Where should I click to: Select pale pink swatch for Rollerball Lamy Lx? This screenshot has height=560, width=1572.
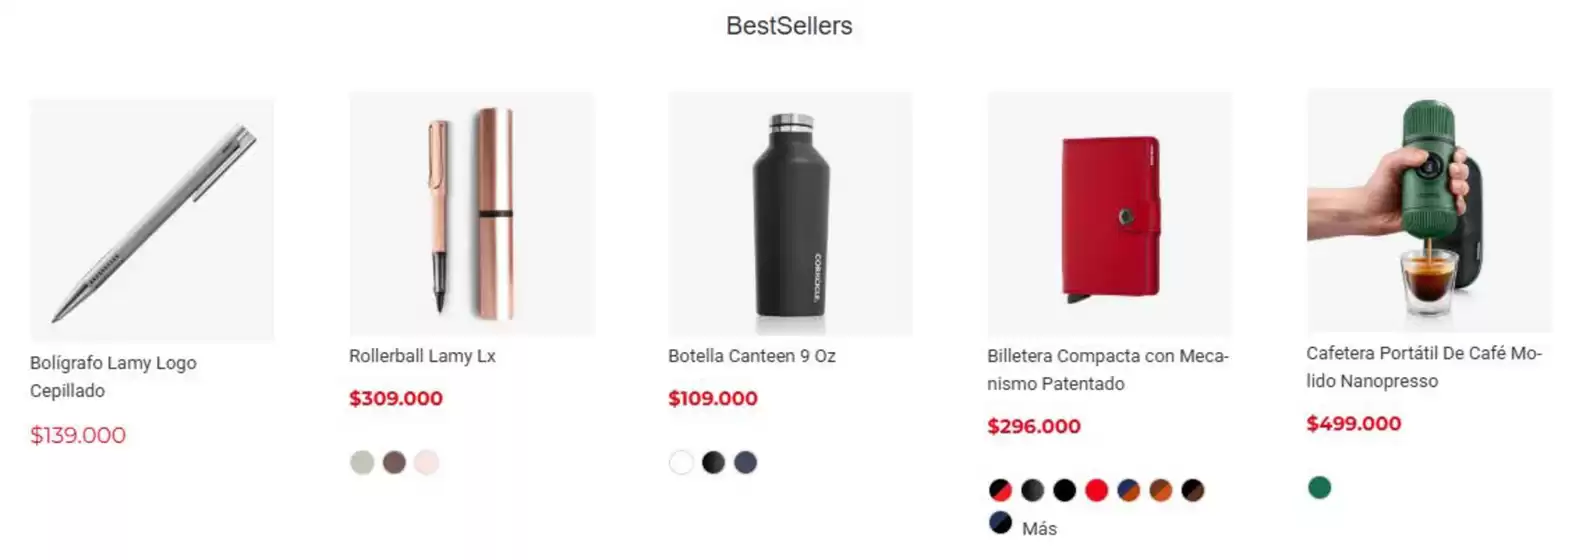(426, 462)
